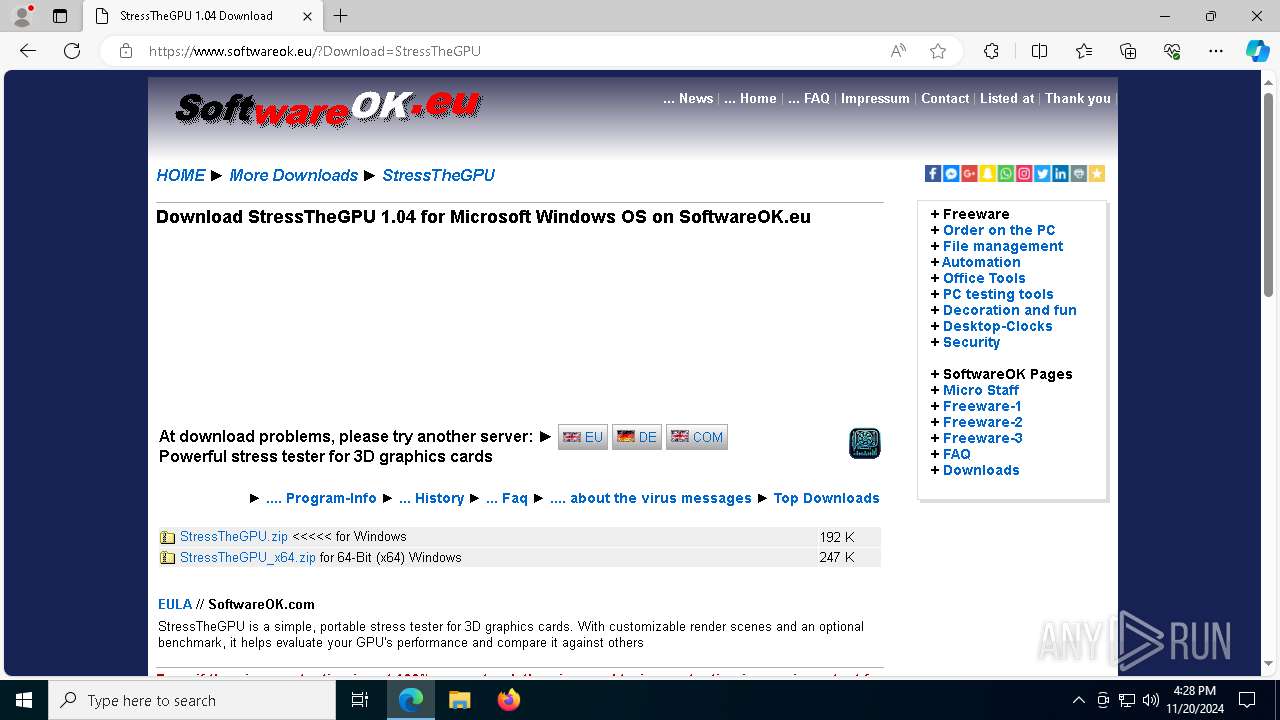Switch to the COM download server
Screen dimensions: 1280x720
[x=697, y=437]
